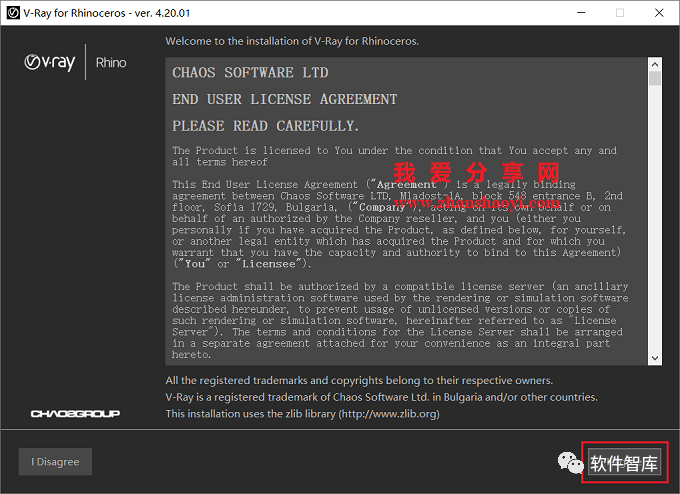Click the I Disagree button

[x=55, y=461]
